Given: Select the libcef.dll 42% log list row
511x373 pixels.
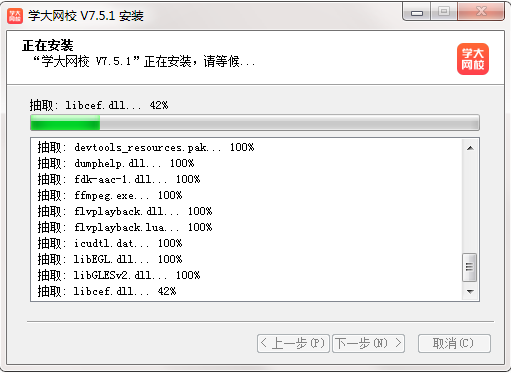Looking at the screenshot, I should point(246,291).
